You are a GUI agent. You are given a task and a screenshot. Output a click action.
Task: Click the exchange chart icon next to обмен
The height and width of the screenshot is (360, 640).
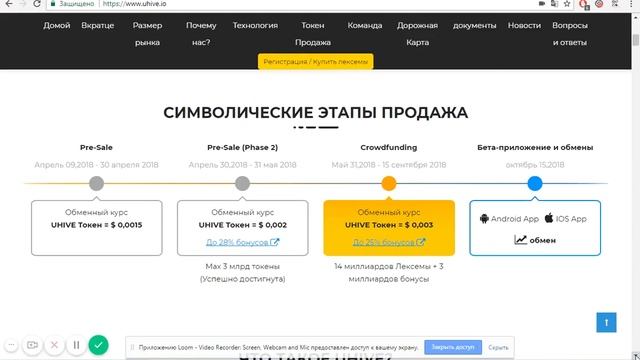pos(520,240)
